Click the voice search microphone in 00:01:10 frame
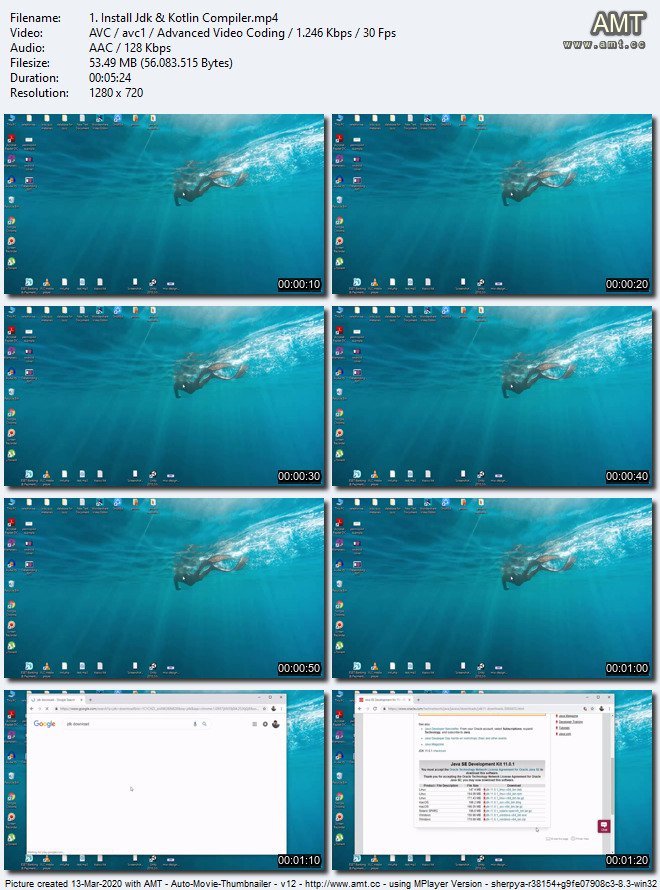This screenshot has width=660, height=890. [195, 724]
